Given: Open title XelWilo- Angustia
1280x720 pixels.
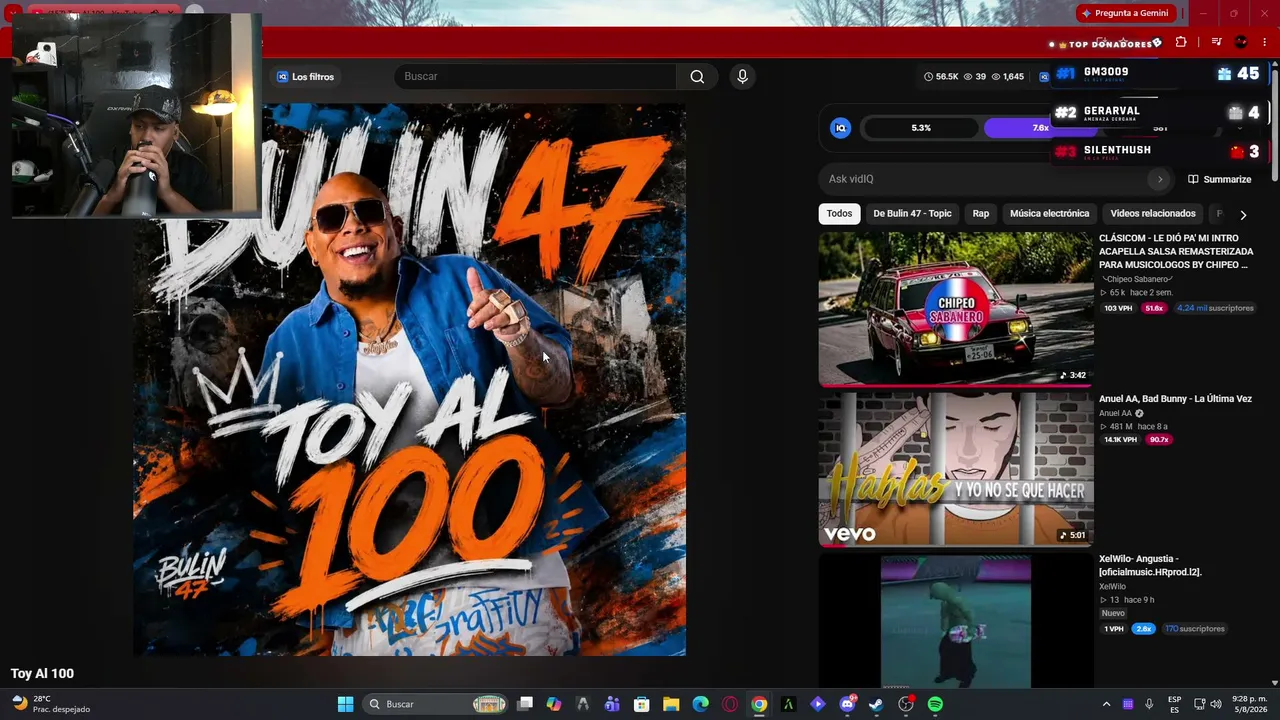Looking at the screenshot, I should [1150, 565].
